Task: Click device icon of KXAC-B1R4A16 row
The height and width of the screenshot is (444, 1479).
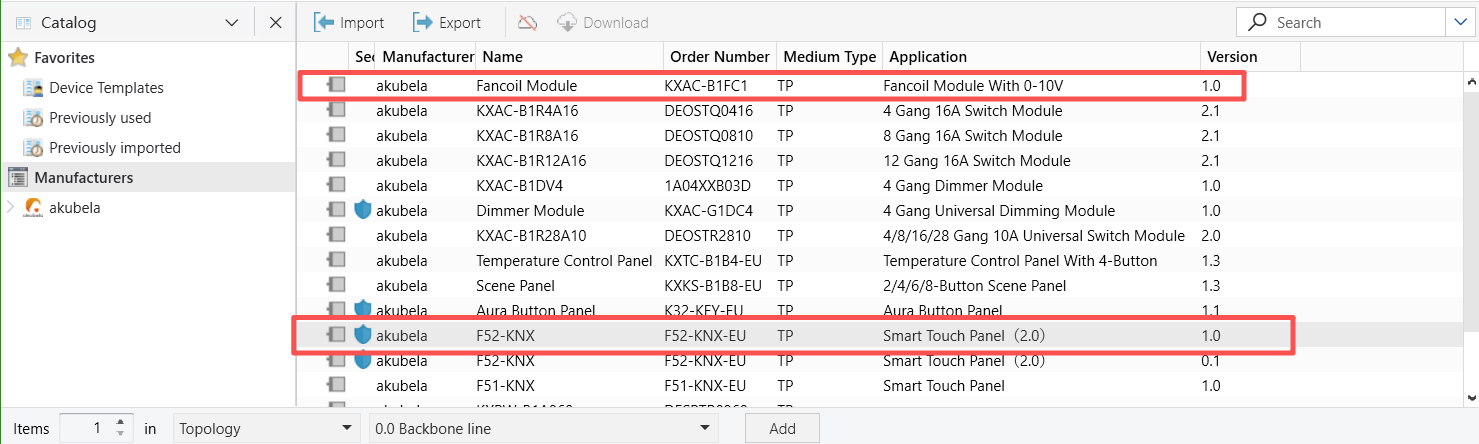Action: pyautogui.click(x=336, y=110)
